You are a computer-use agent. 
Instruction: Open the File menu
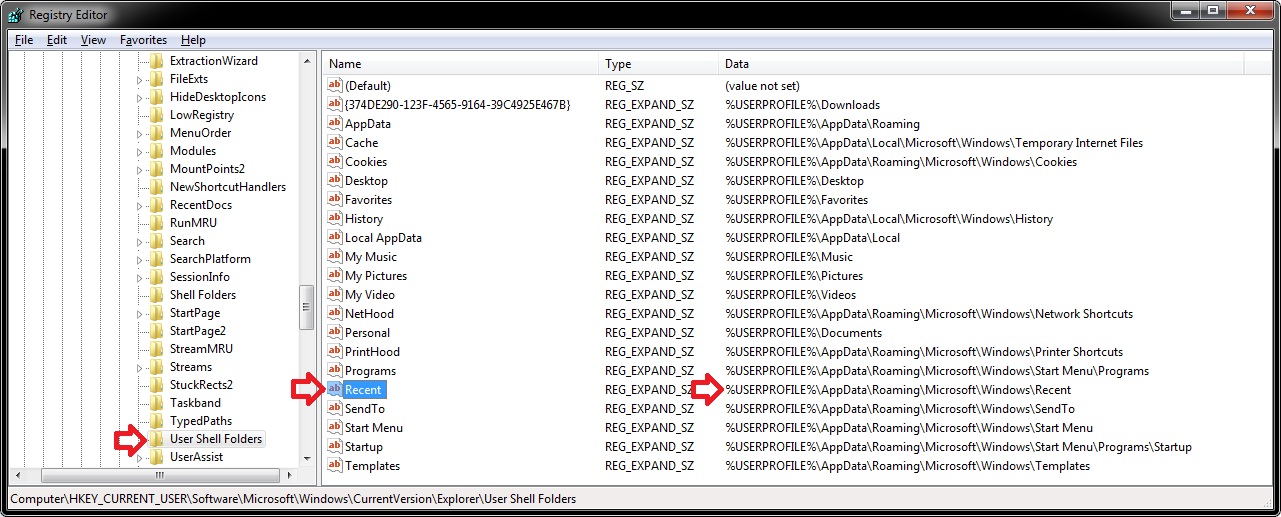[24, 40]
